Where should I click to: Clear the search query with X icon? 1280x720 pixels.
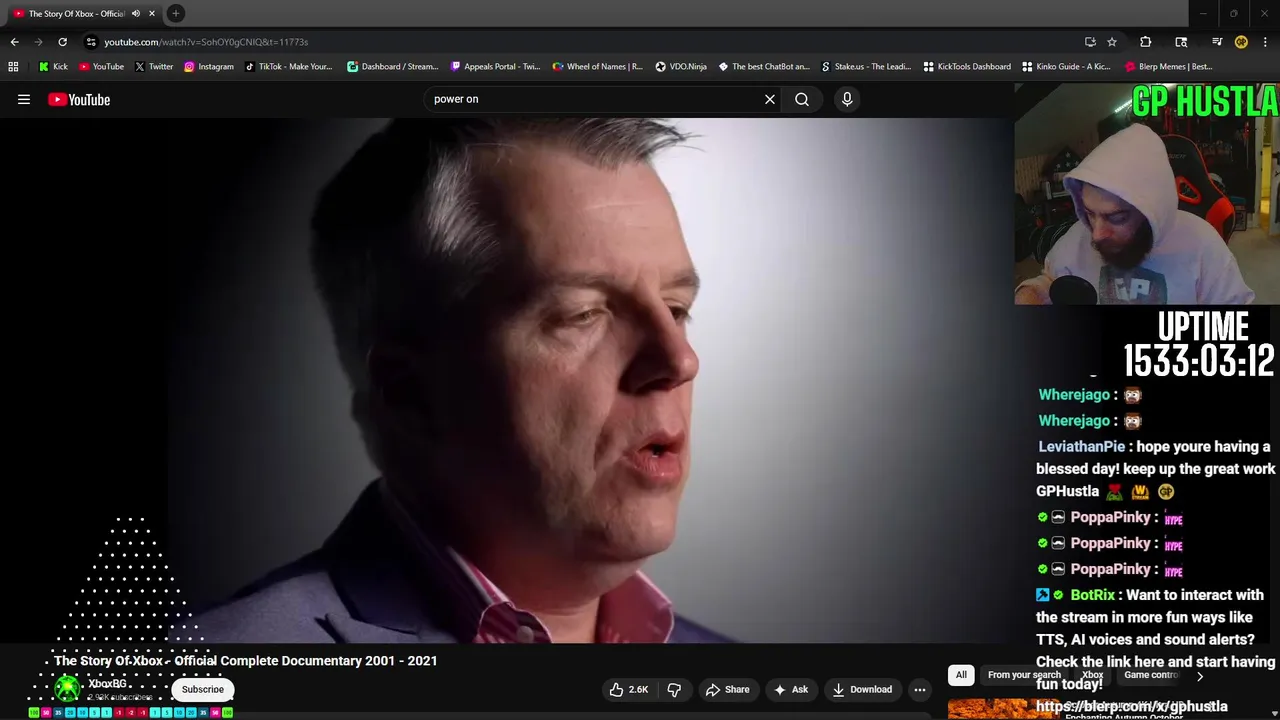(770, 99)
